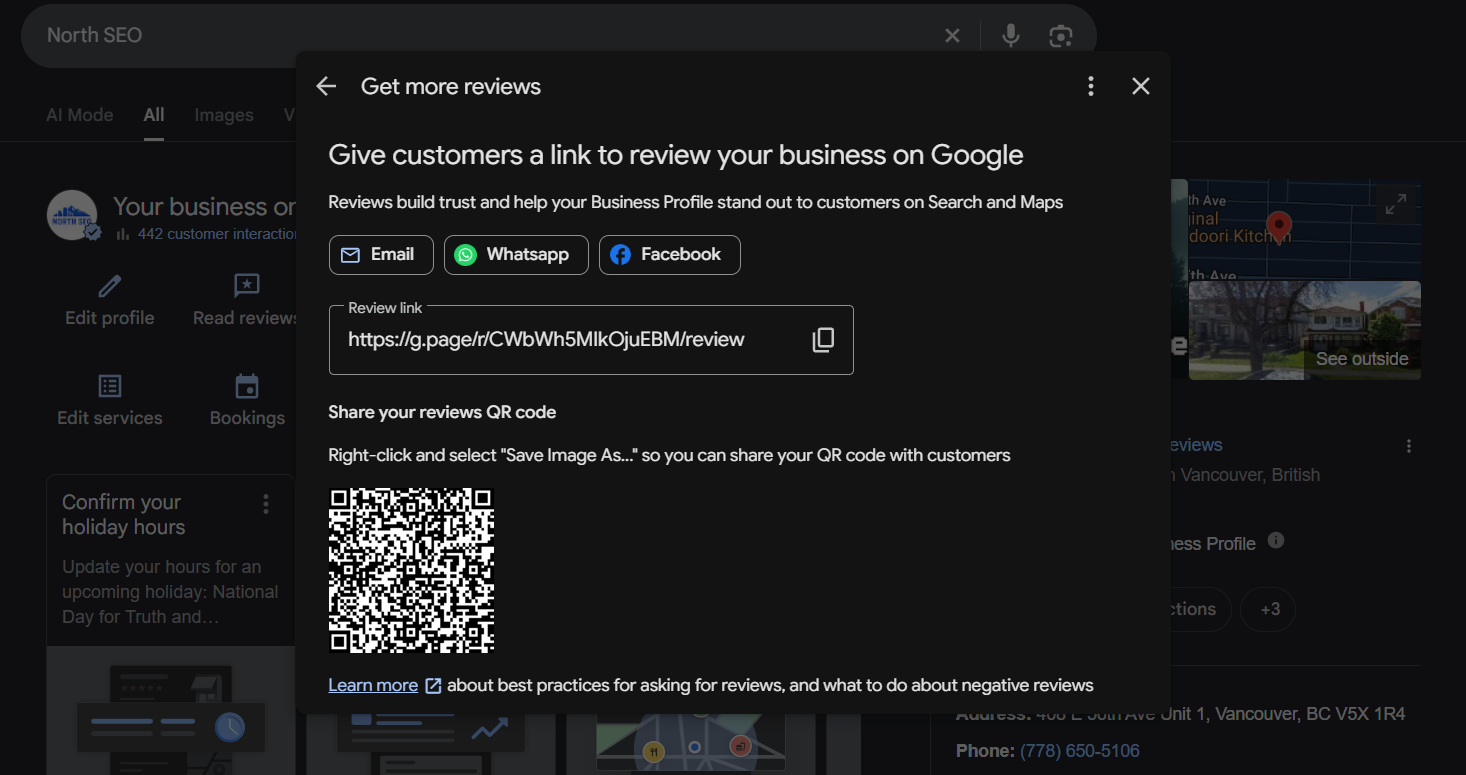Select the Share your reviews QR code heading

(x=442, y=412)
